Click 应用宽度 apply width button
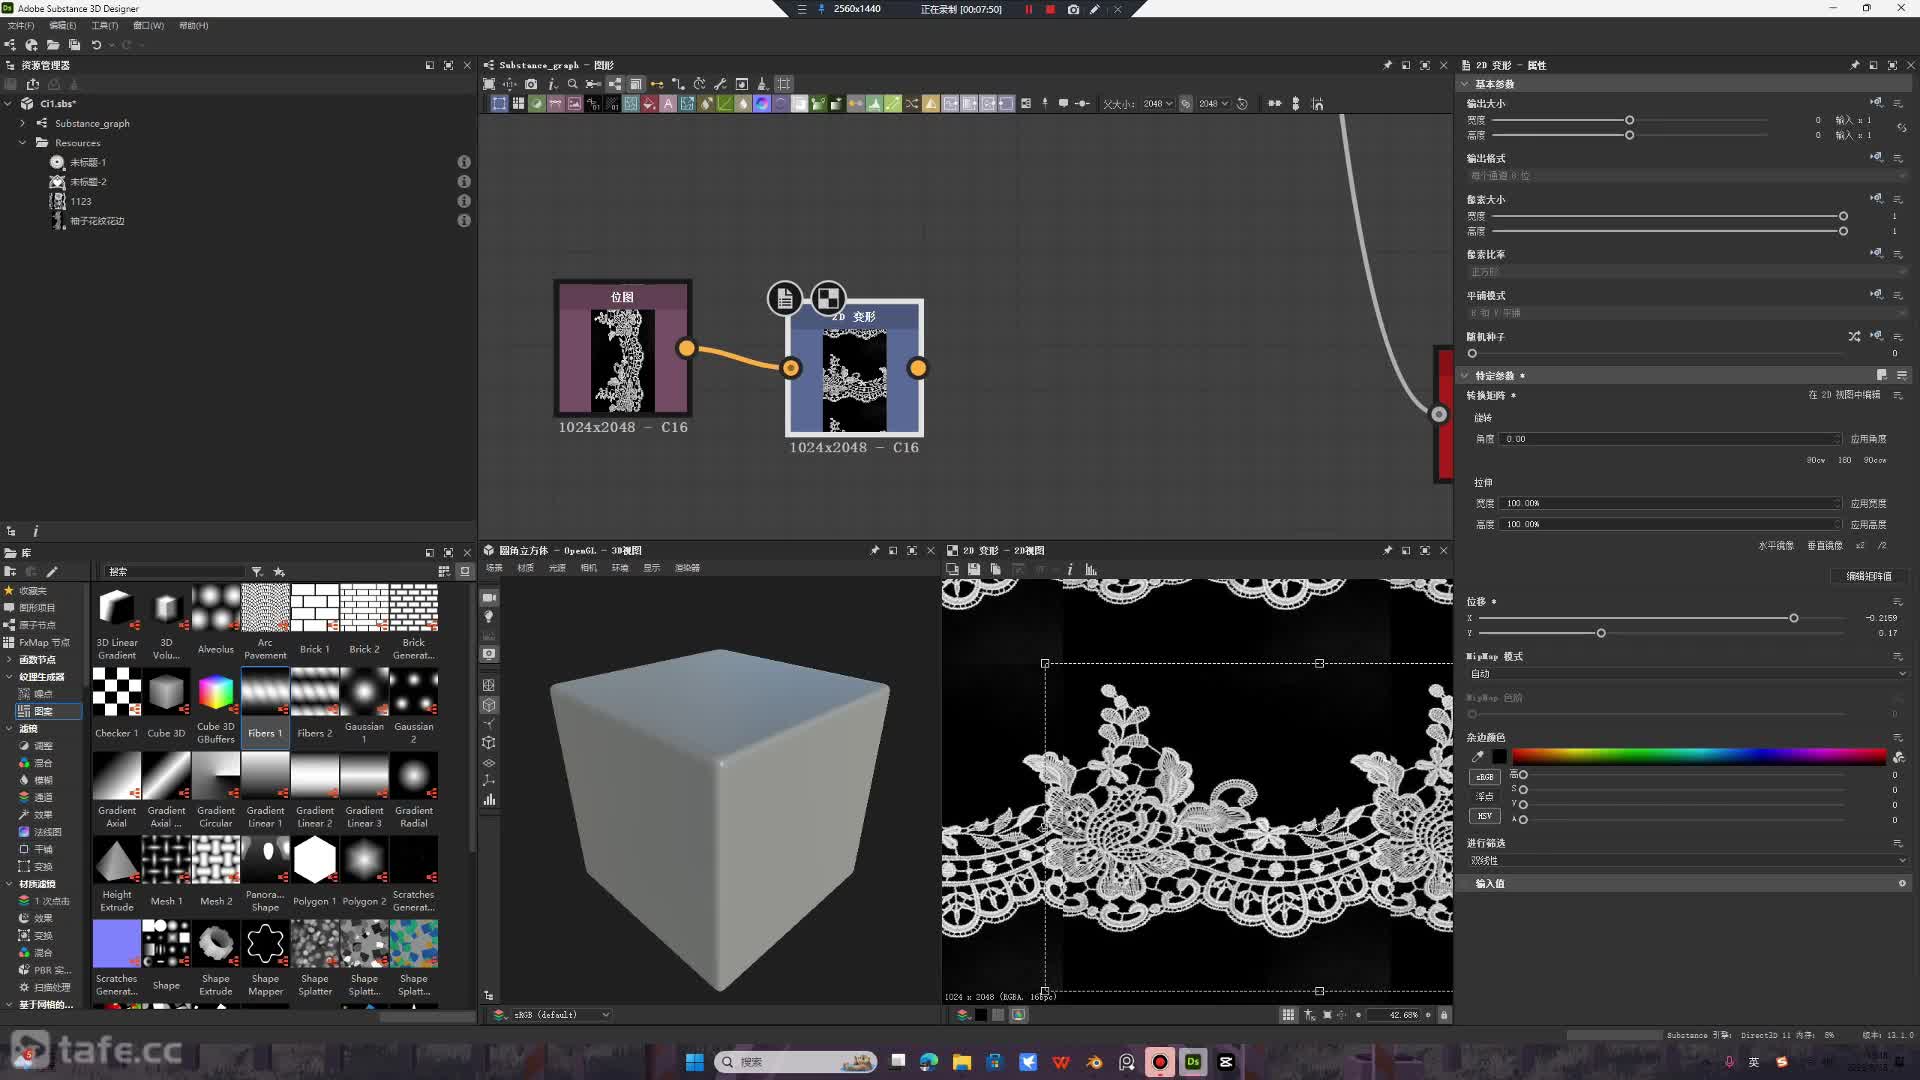Image resolution: width=1920 pixels, height=1080 pixels. pyautogui.click(x=1868, y=504)
